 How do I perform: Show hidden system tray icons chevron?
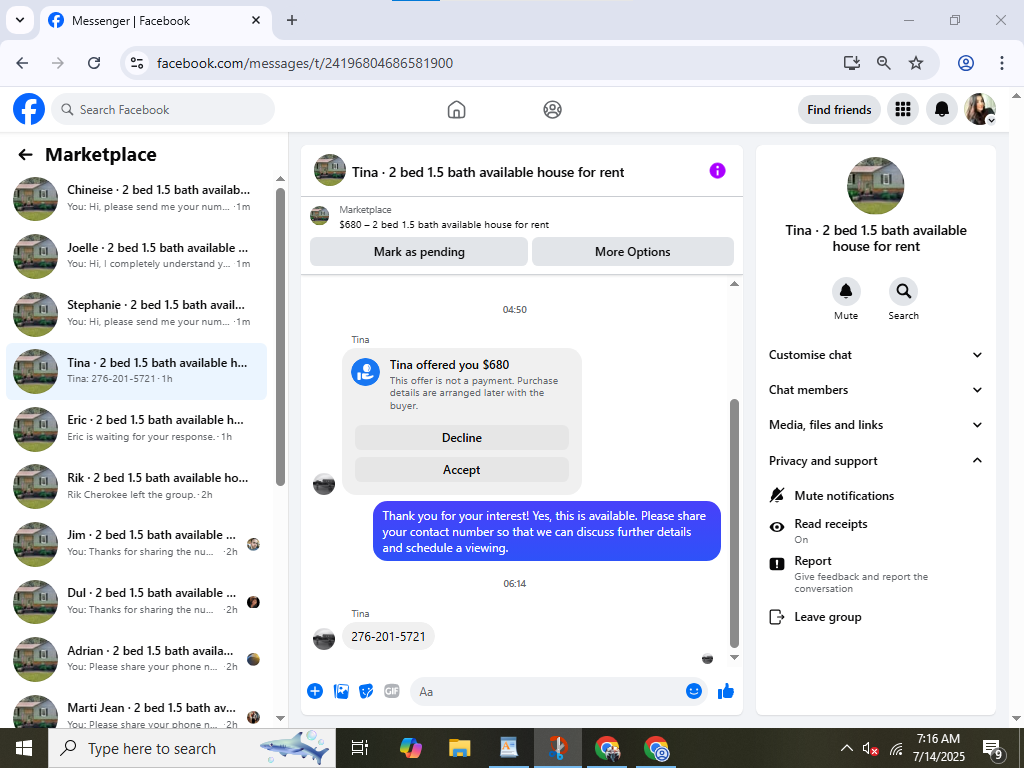846,748
